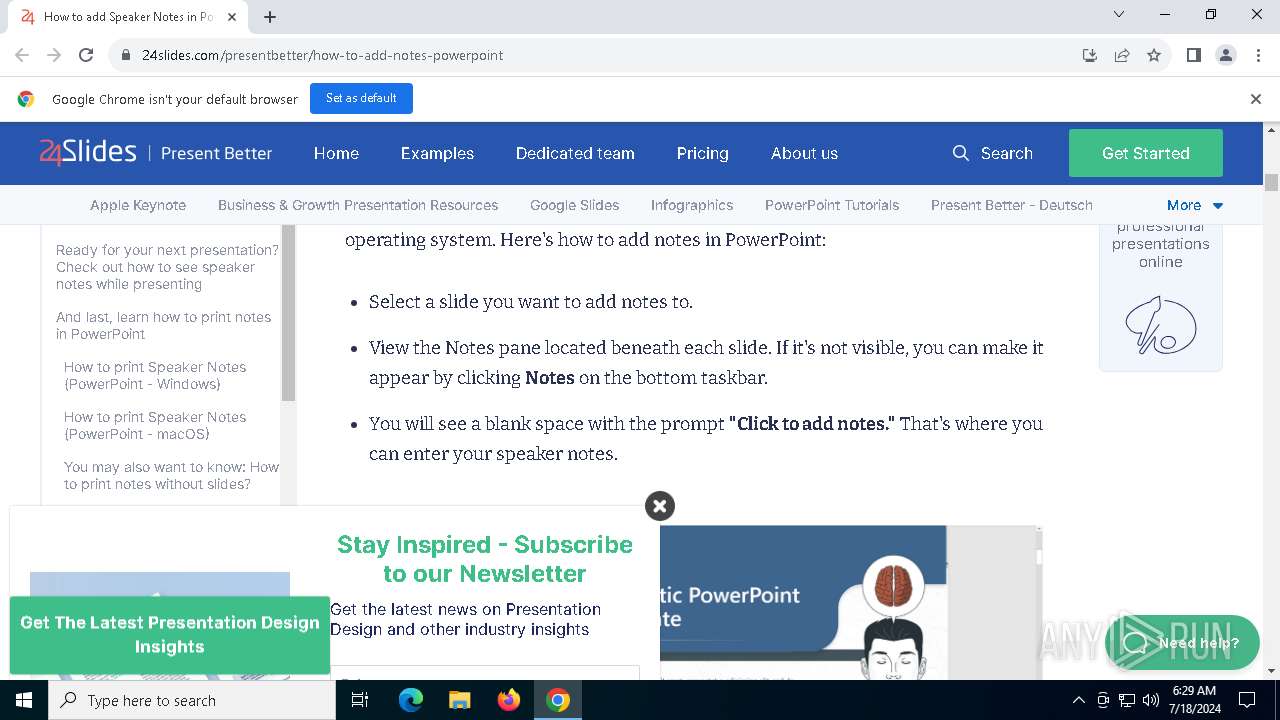Click the 24Slides logo

(x=88, y=152)
